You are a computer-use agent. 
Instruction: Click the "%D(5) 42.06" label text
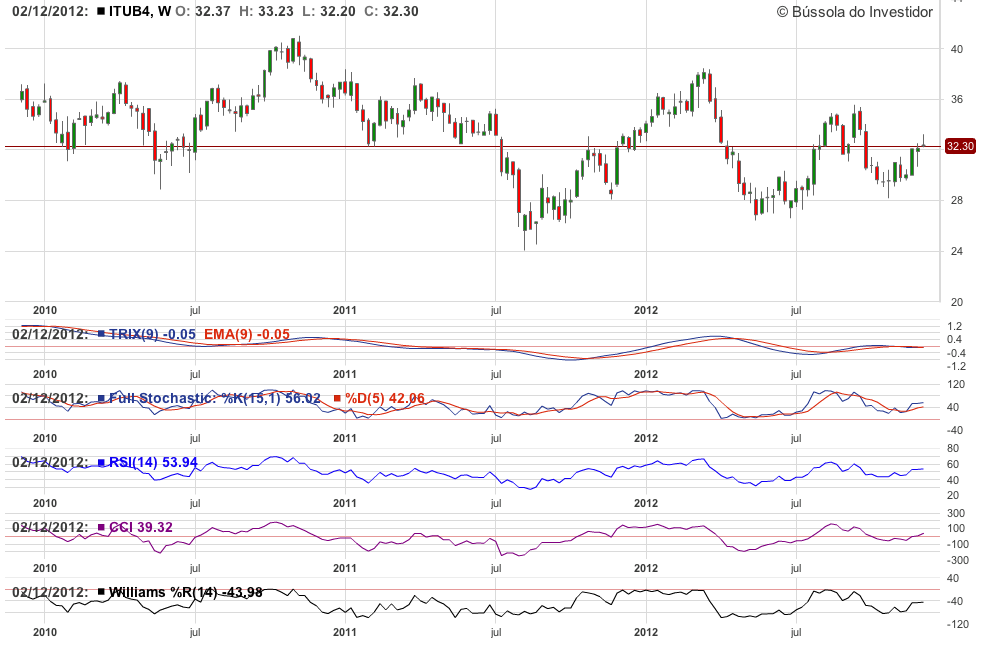385,398
